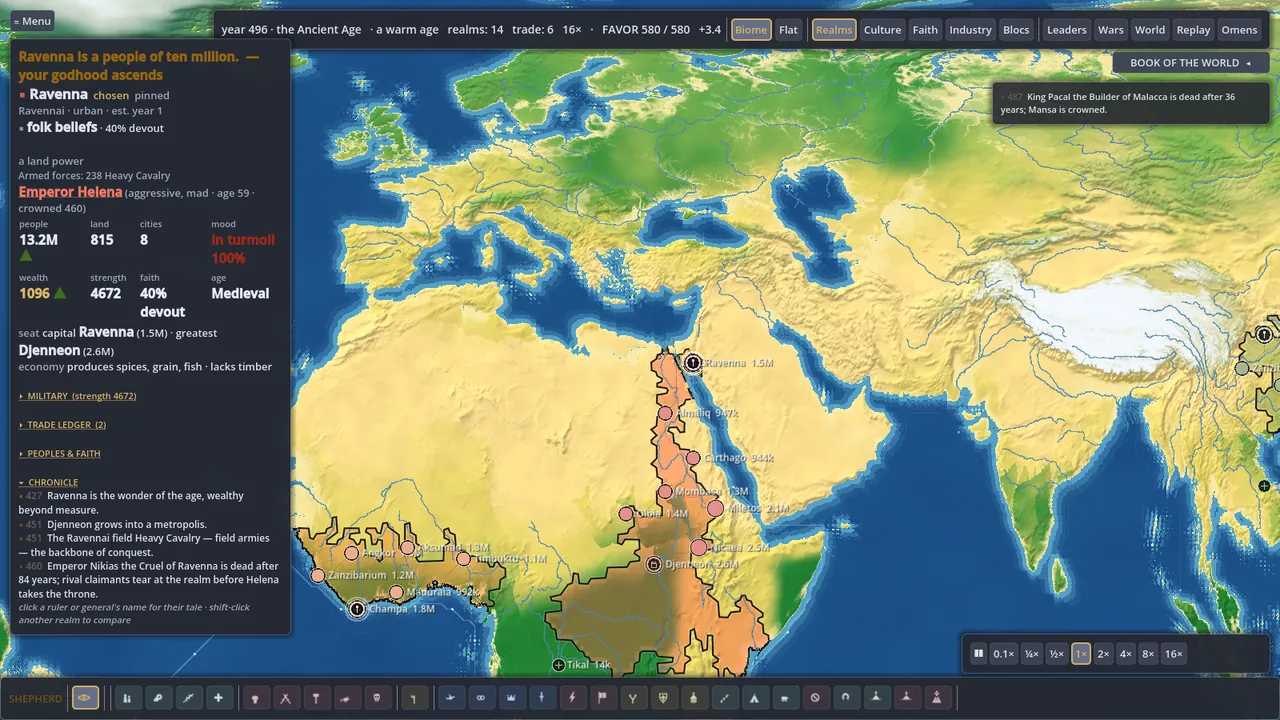Expand the PEOPLES & FAITH section
Image resolution: width=1280 pixels, height=720 pixels.
[60, 454]
